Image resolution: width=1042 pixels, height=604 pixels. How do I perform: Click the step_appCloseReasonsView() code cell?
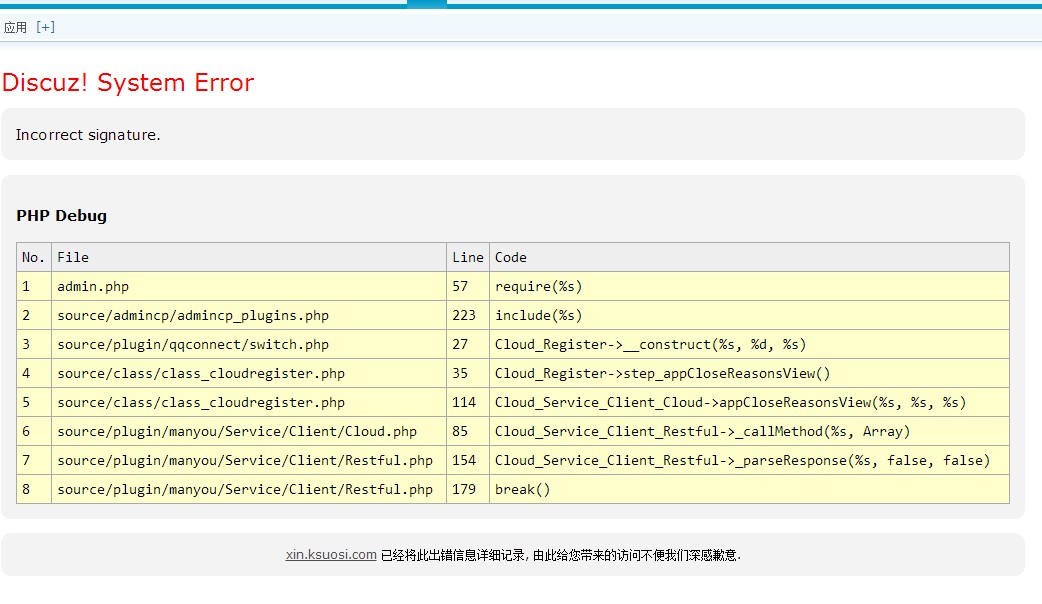[662, 373]
